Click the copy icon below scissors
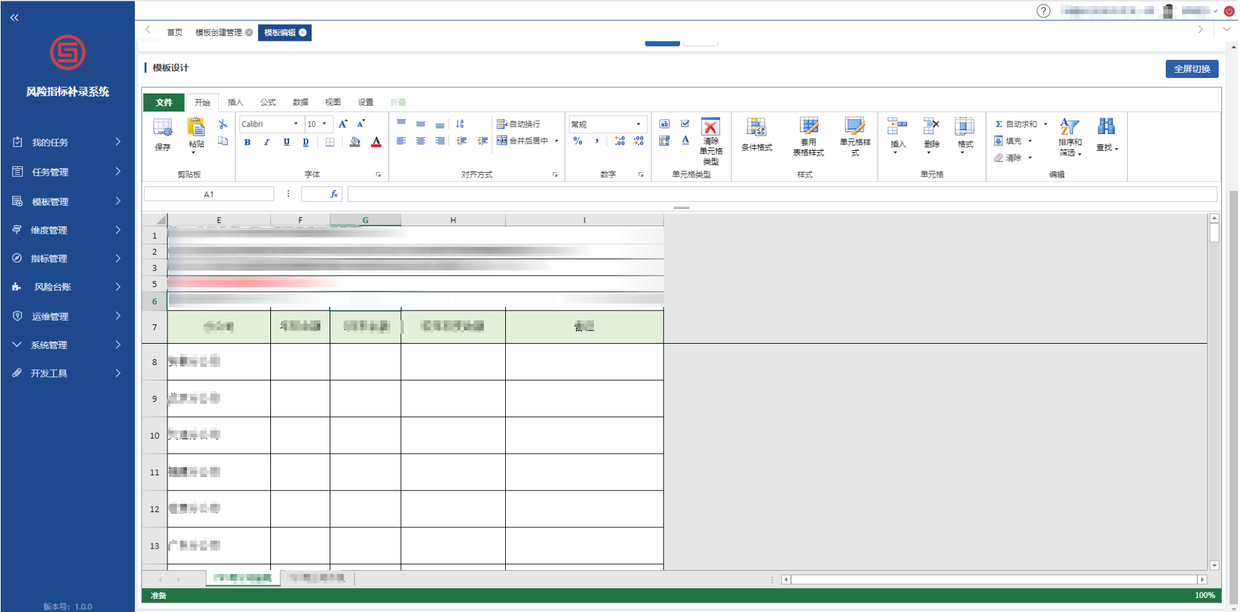 [x=223, y=141]
